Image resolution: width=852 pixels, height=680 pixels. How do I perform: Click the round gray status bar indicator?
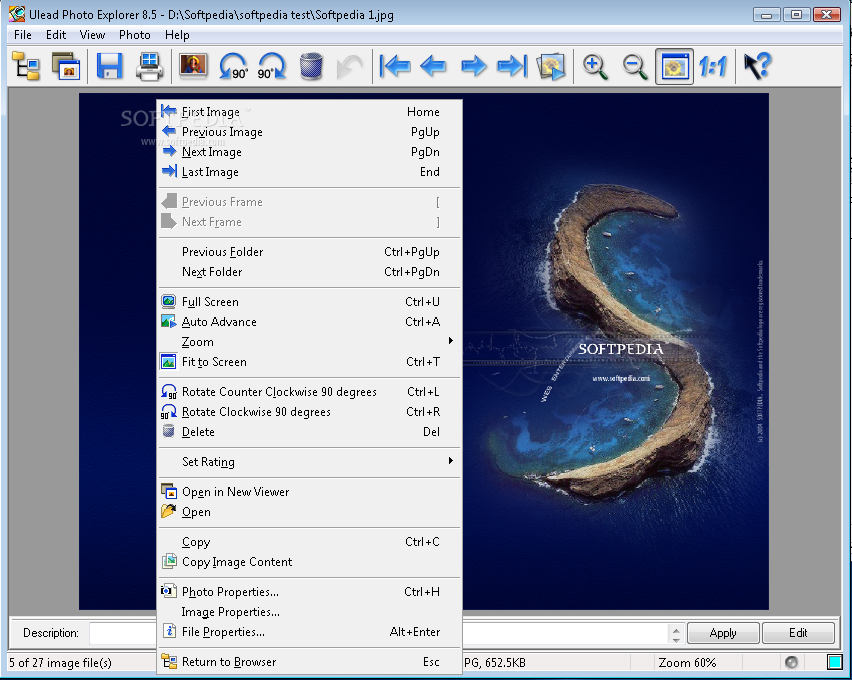792,663
